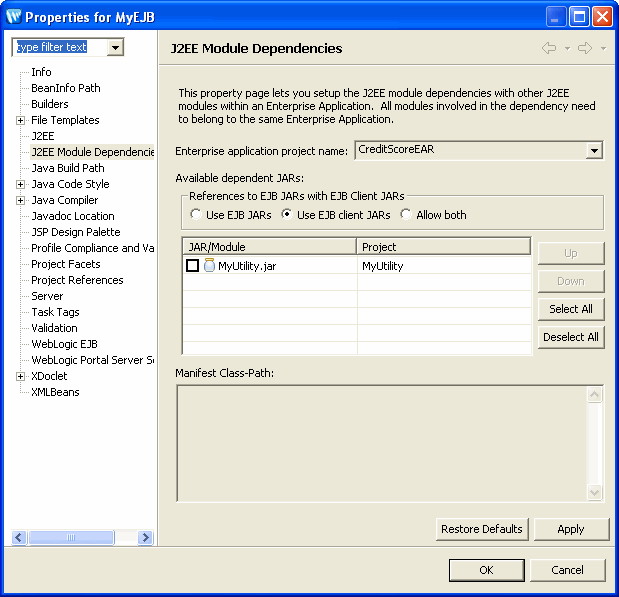Viewport: 619px width, 597px height.
Task: Select Info in the properties tree
Action: click(41, 72)
